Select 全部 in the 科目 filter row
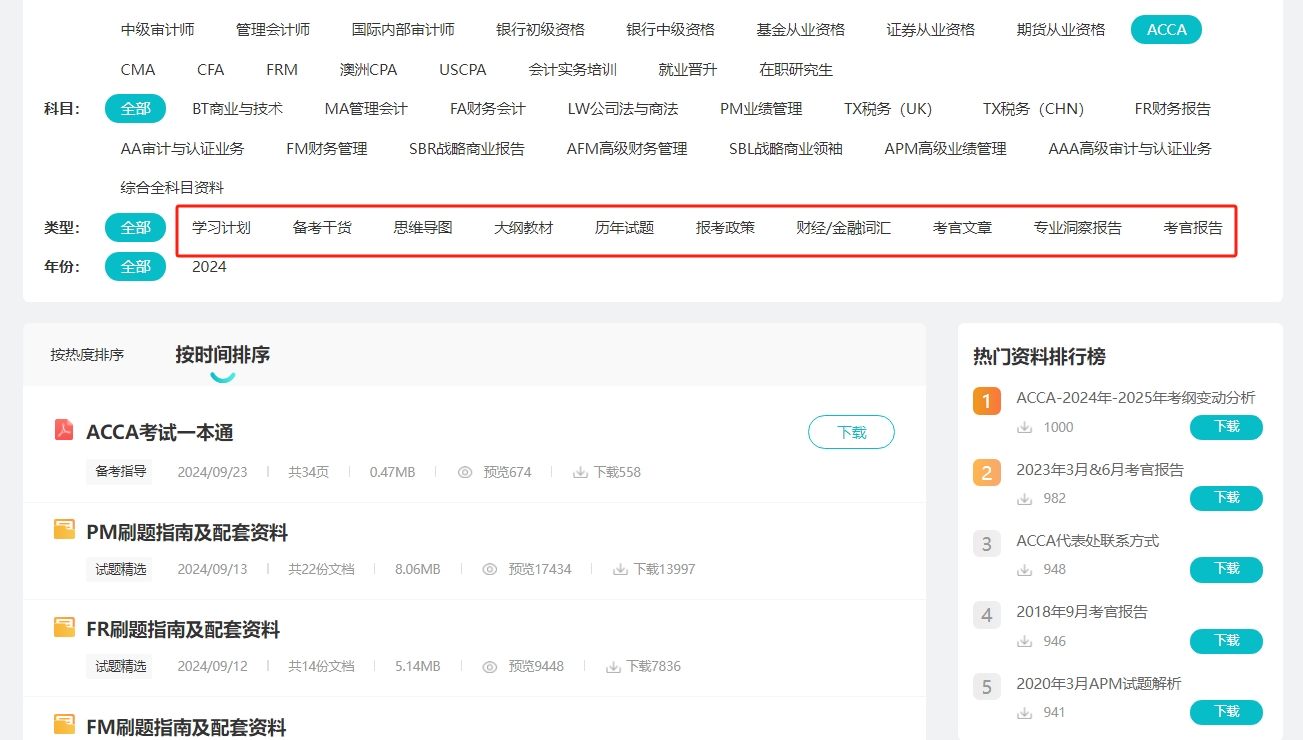1303x740 pixels. [135, 108]
